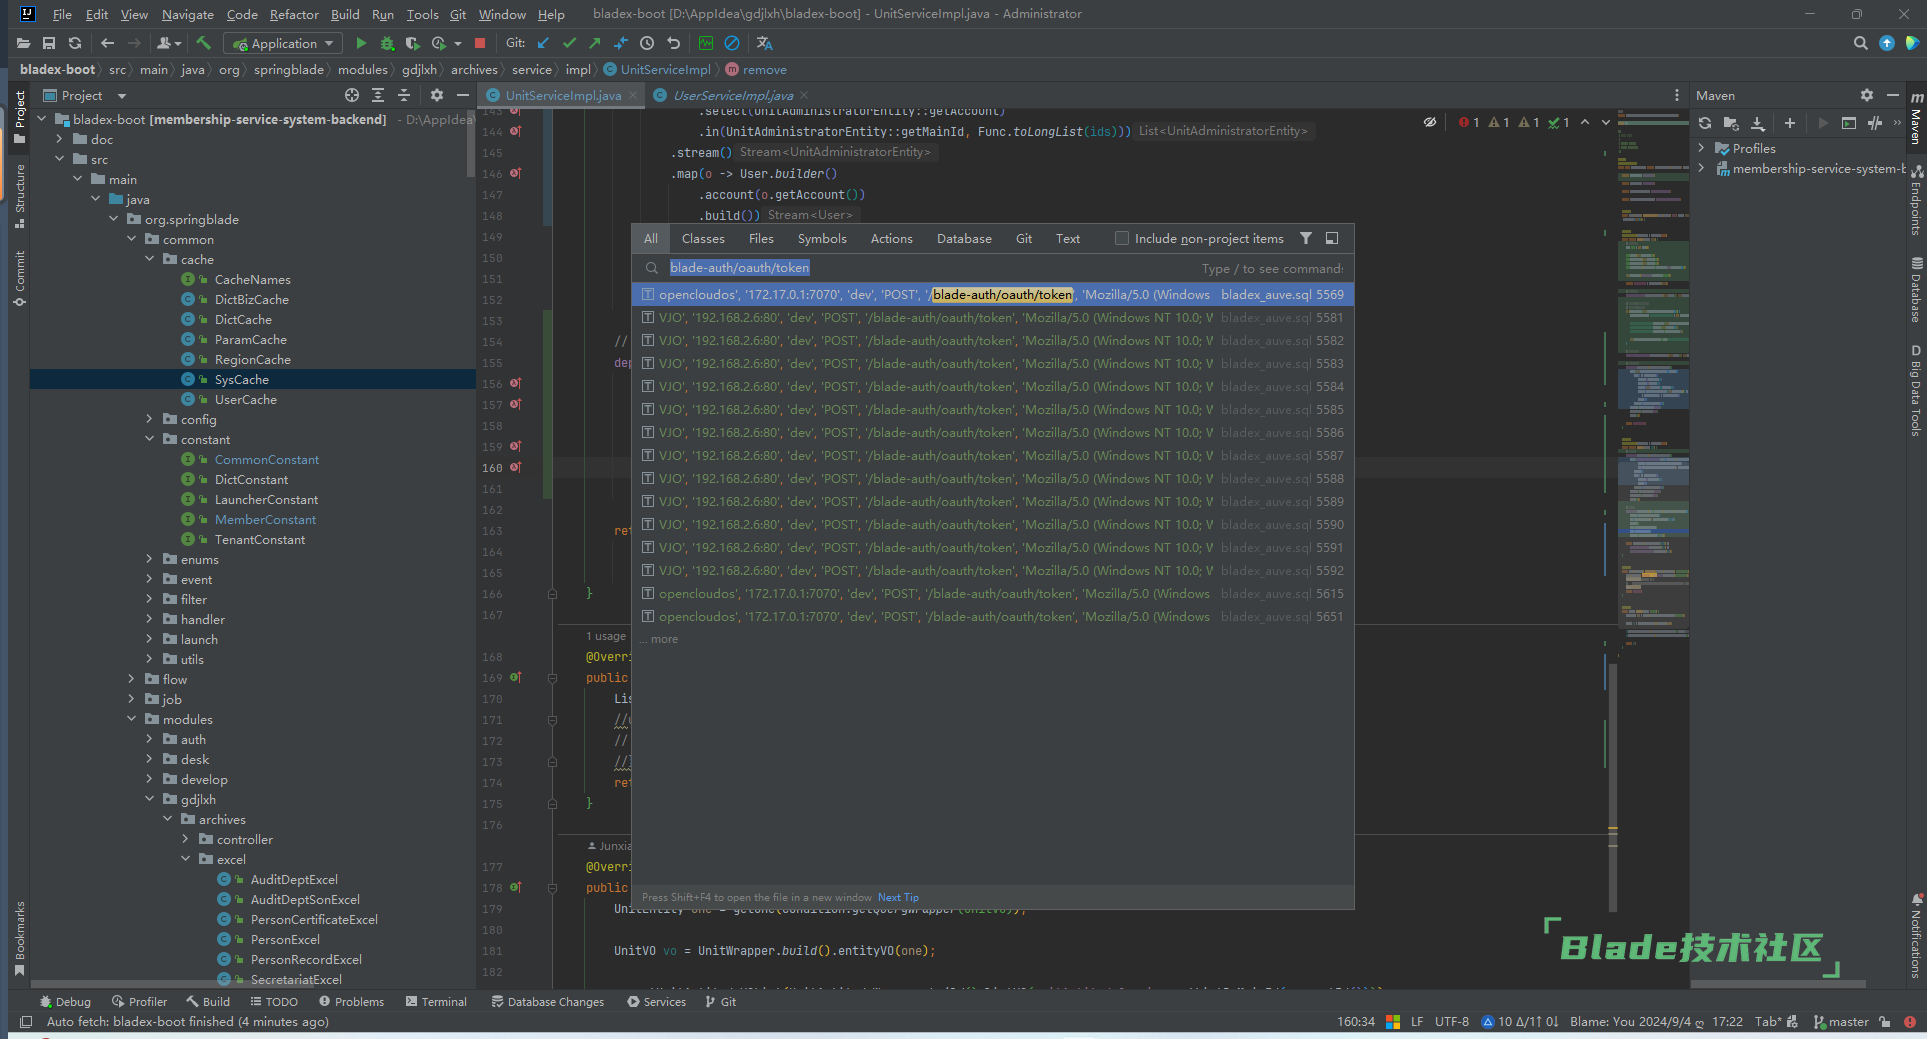Open the Navigate menu
The image size is (1927, 1039).
188,14
